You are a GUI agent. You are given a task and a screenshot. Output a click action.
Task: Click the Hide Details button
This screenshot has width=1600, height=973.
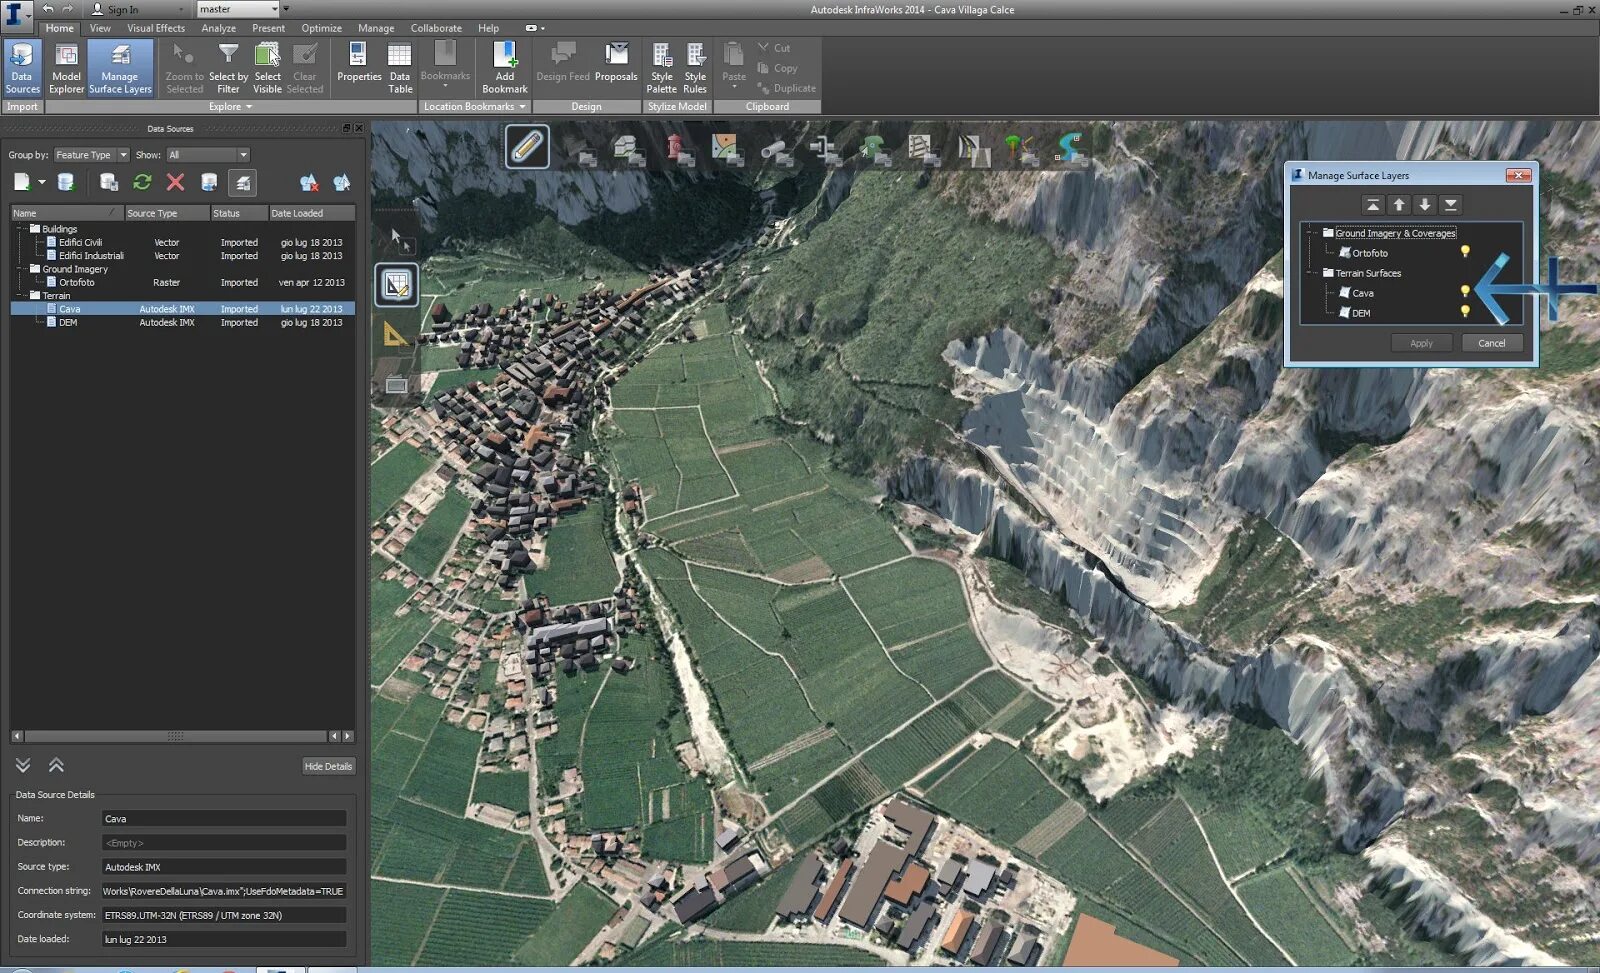tap(328, 766)
